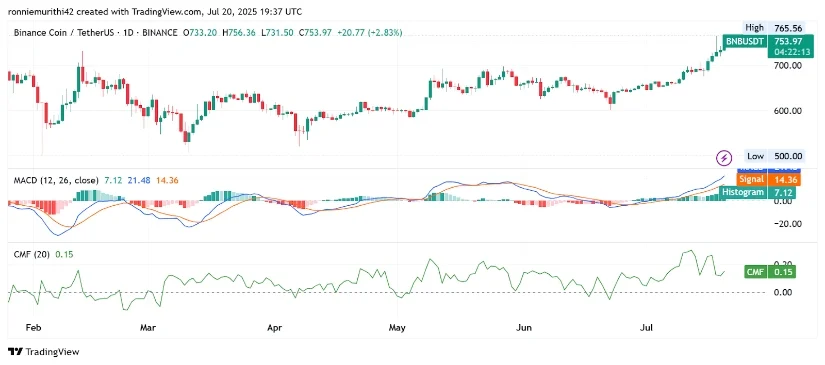This screenshot has width=825, height=365.
Task: Click the purple lightning bolt icon
Action: click(x=725, y=157)
